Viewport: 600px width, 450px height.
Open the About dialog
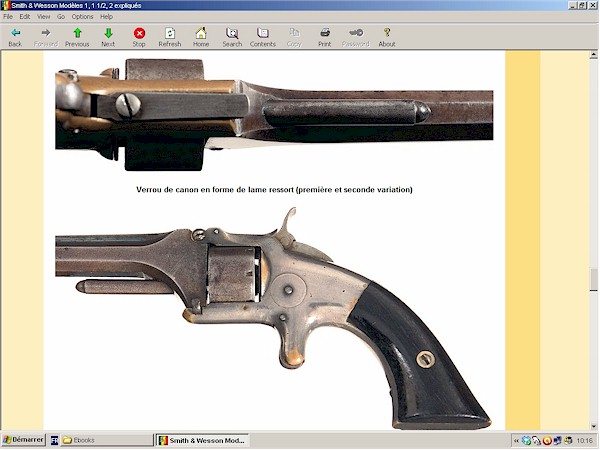coord(387,38)
